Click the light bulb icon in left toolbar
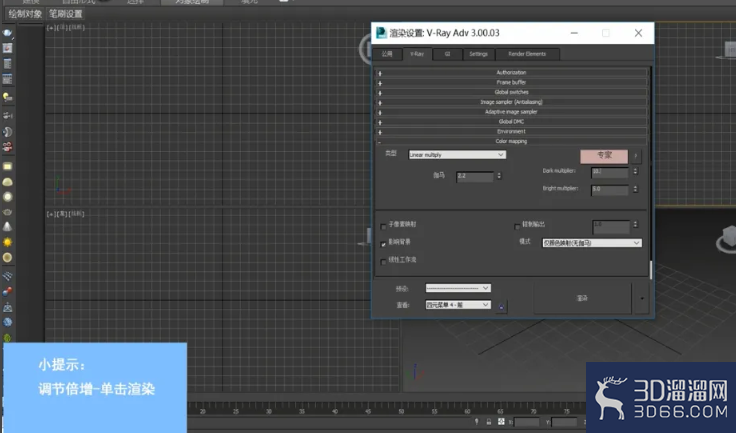Viewport: 736px width, 433px height. point(7,97)
